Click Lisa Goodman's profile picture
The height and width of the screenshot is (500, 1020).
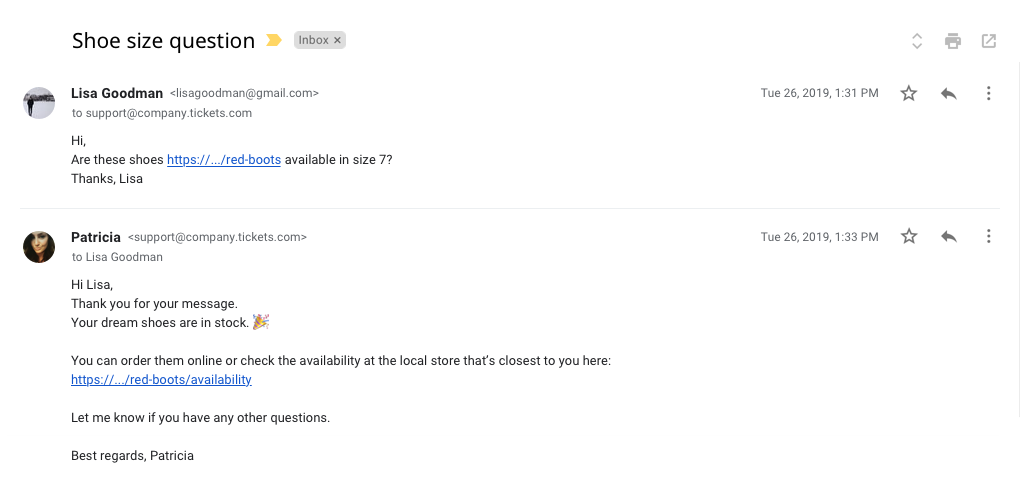pyautogui.click(x=39, y=103)
